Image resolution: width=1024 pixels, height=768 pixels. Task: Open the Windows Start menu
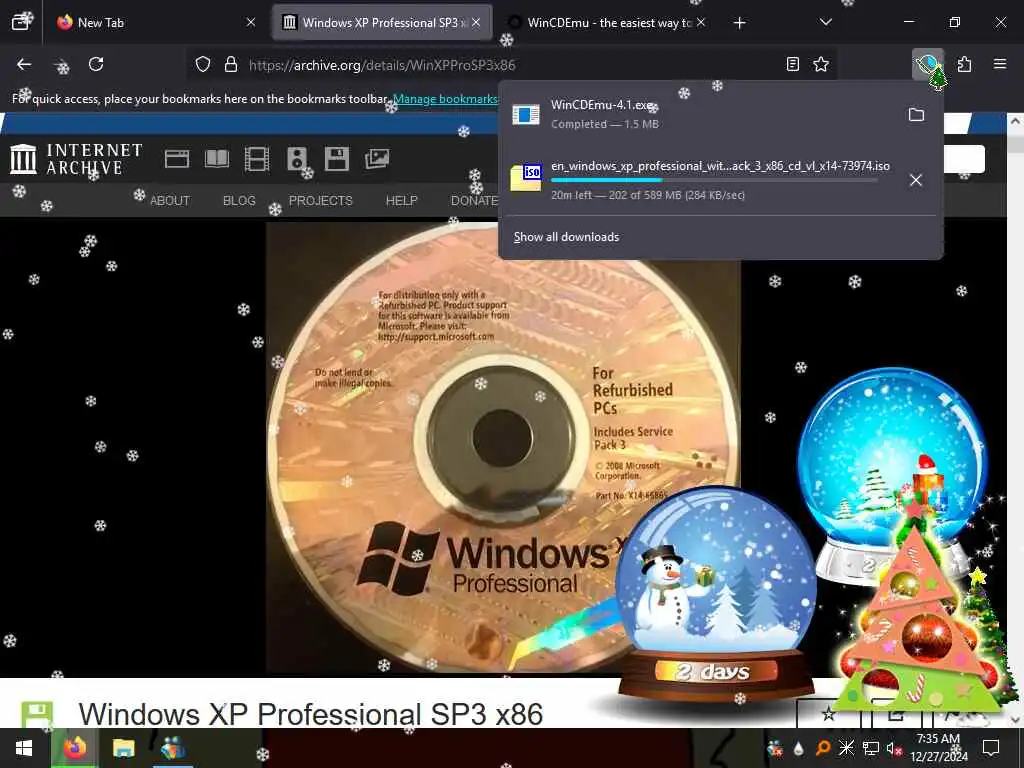click(24, 748)
